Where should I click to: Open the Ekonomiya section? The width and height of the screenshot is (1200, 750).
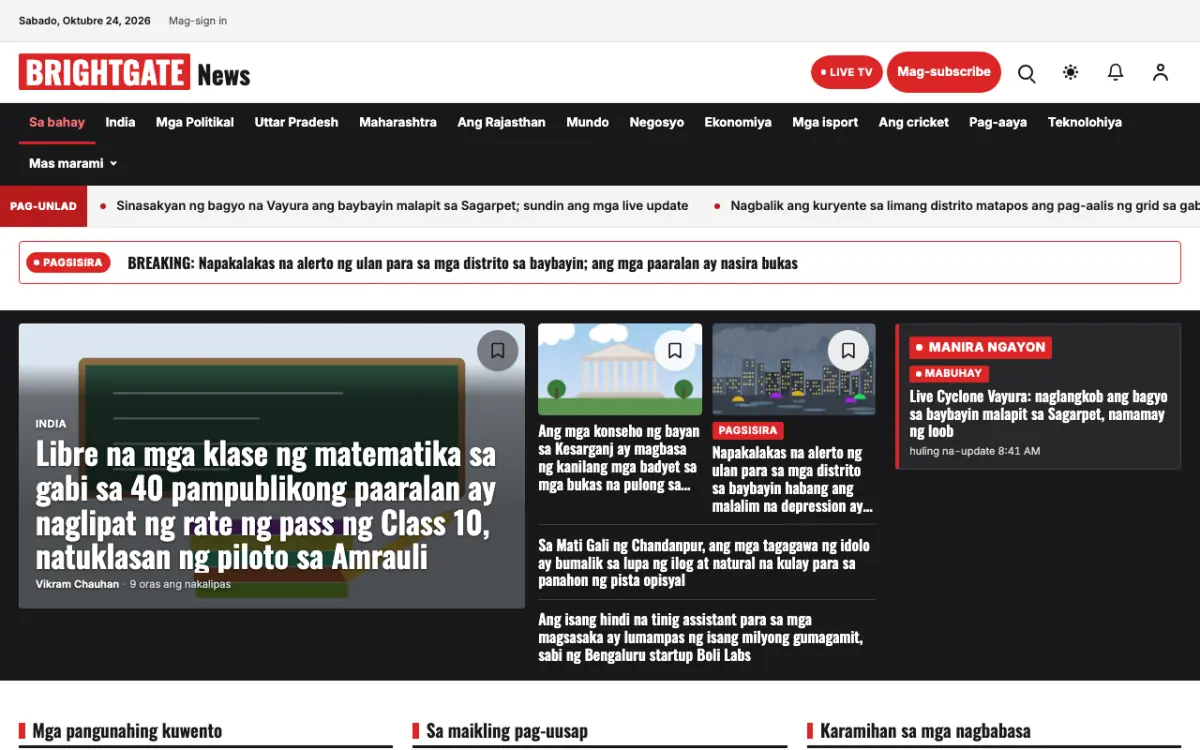click(738, 122)
